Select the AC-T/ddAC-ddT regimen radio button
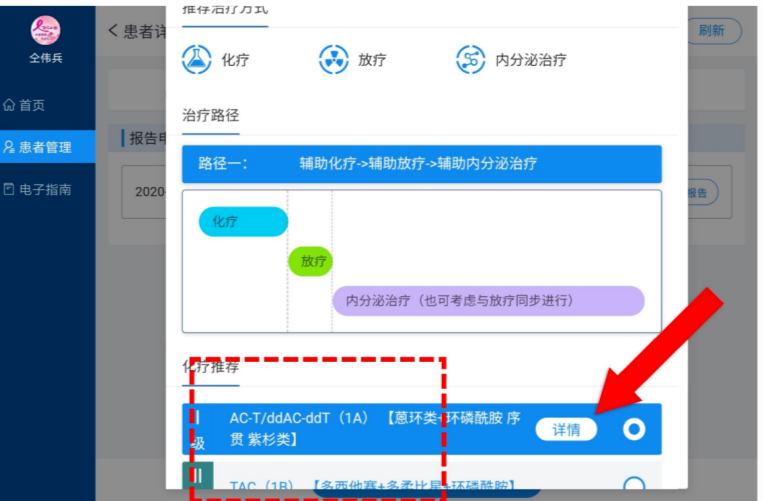Screen dimensions: 763x501 (x=633, y=429)
